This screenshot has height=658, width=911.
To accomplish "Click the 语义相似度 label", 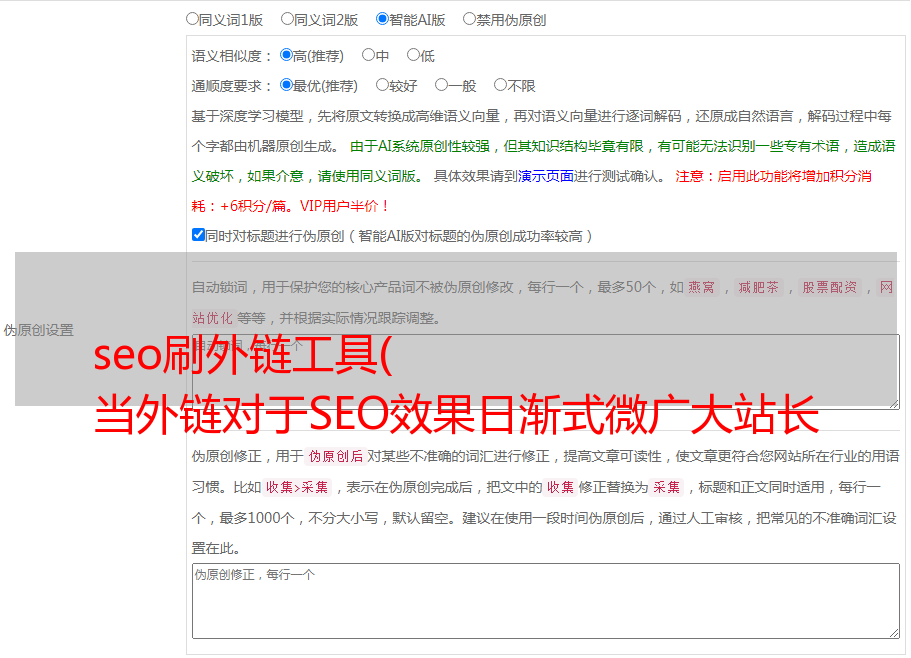I will pyautogui.click(x=232, y=56).
